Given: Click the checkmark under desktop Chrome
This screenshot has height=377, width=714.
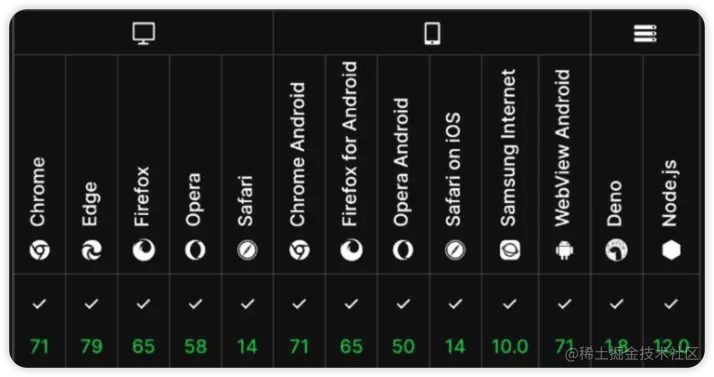Looking at the screenshot, I should (40, 304).
